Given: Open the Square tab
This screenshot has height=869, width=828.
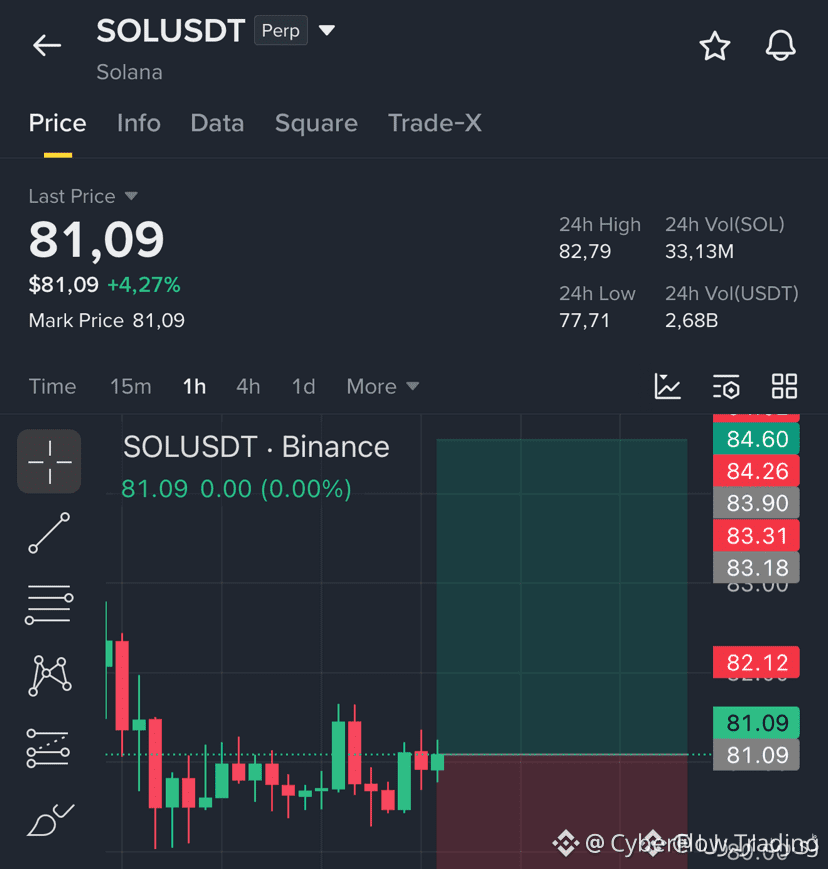Looking at the screenshot, I should 316,123.
